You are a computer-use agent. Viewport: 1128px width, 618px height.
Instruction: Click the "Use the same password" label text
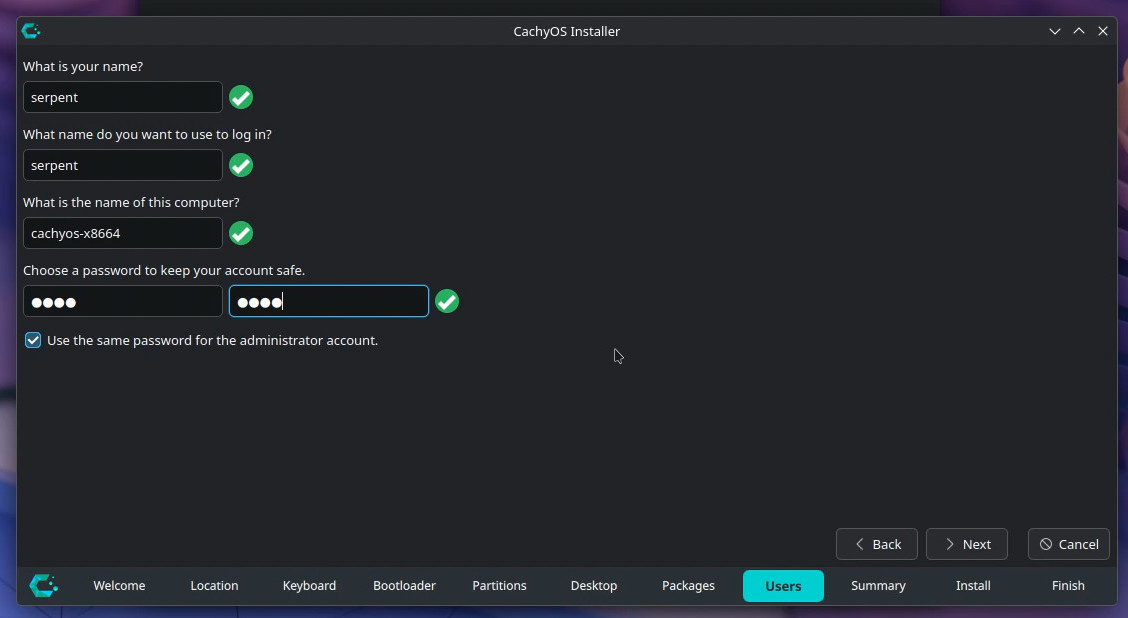pyautogui.click(x=212, y=340)
